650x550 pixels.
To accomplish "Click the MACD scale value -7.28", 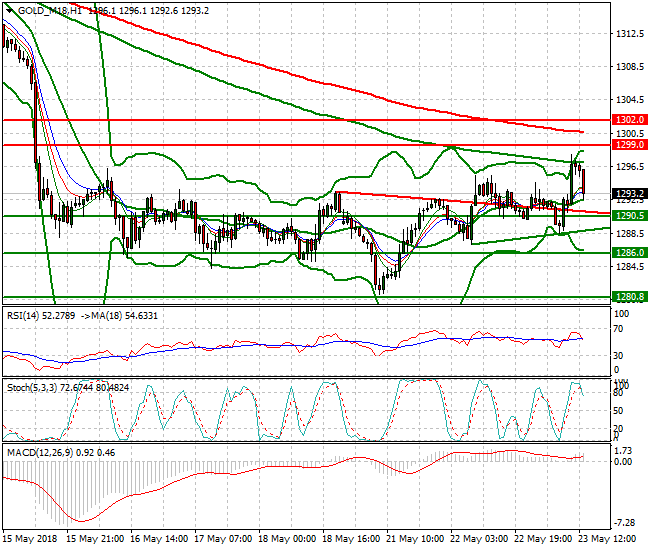I will 625,523.
